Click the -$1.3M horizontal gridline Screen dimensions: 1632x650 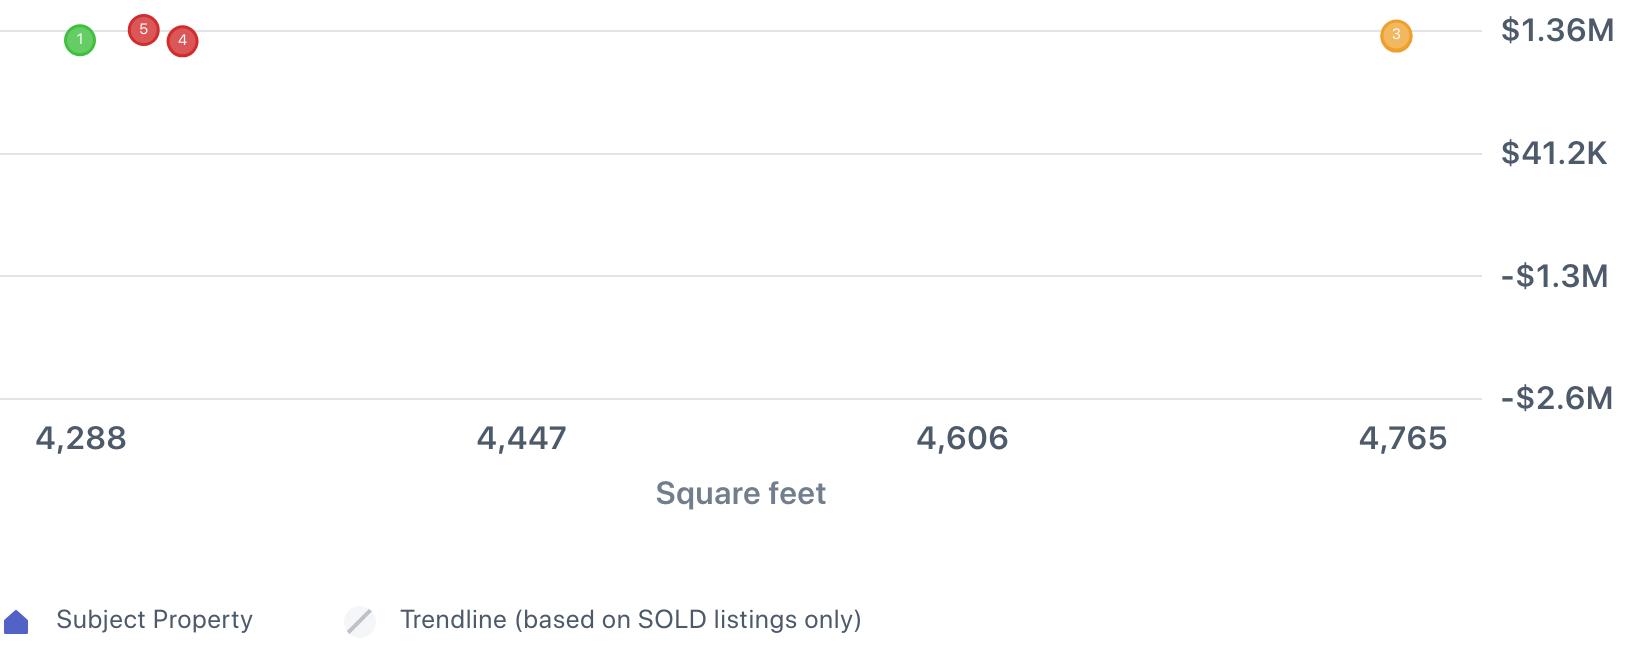(x=740, y=276)
